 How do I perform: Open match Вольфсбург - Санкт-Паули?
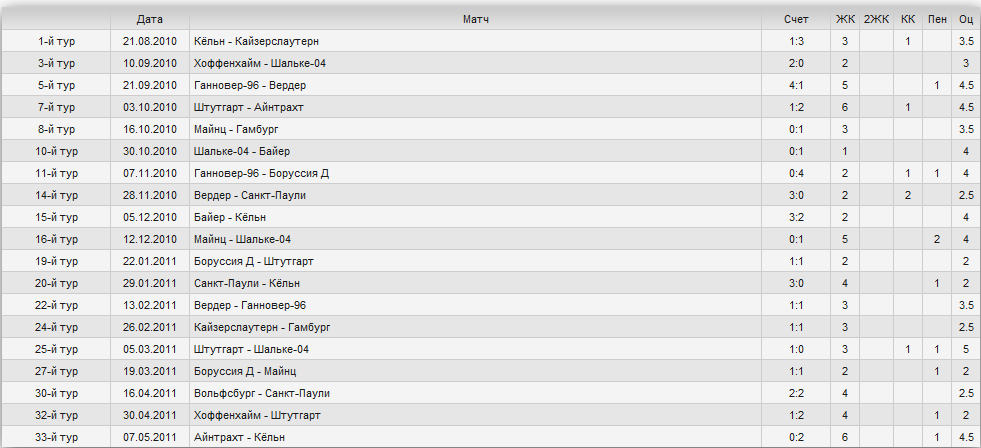pos(262,393)
